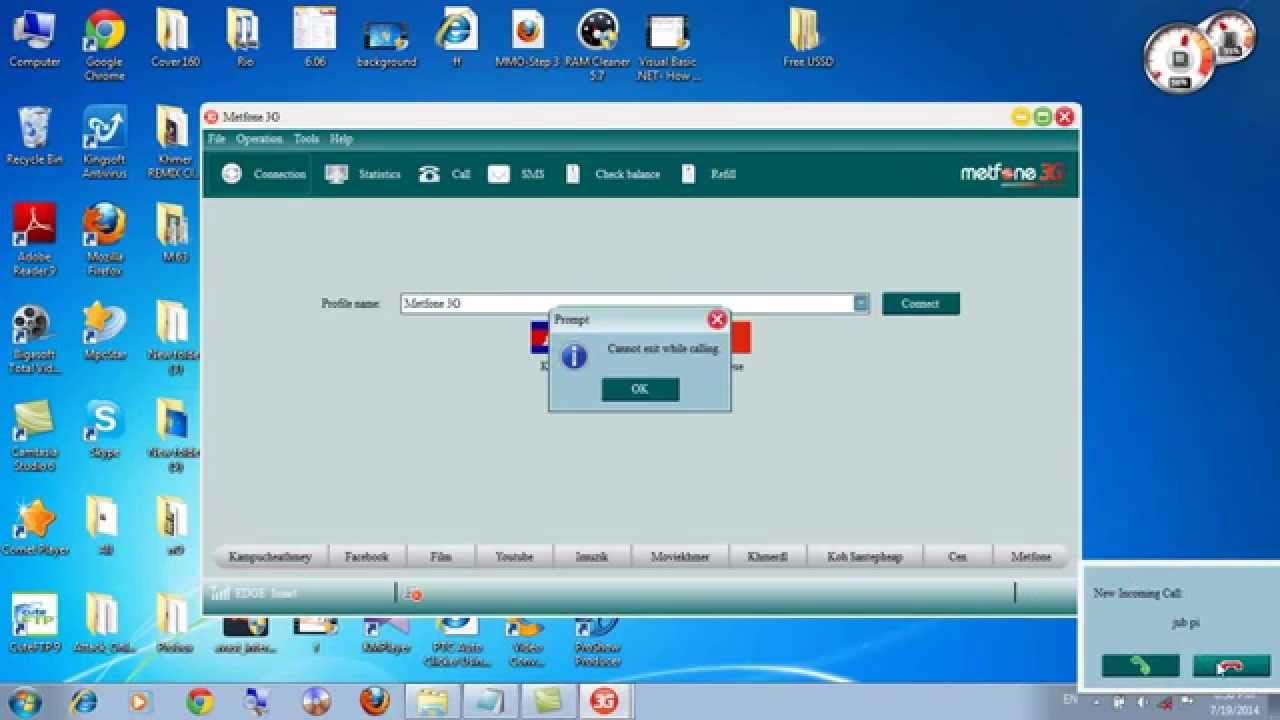The image size is (1280, 720).
Task: Select the Mpcstar desktop icon
Action: click(x=104, y=332)
